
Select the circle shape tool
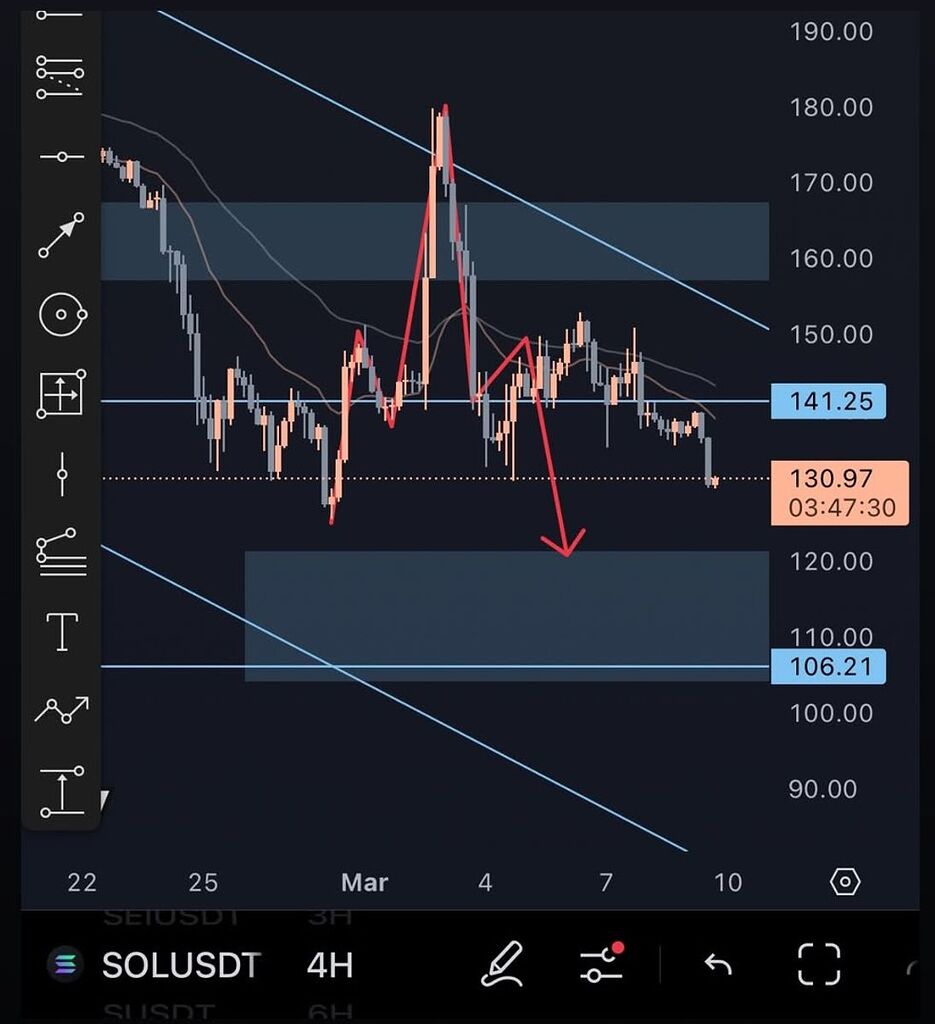[61, 315]
